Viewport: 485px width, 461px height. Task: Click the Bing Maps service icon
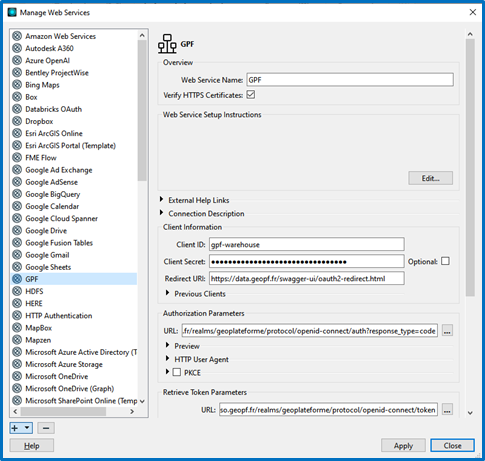click(17, 85)
